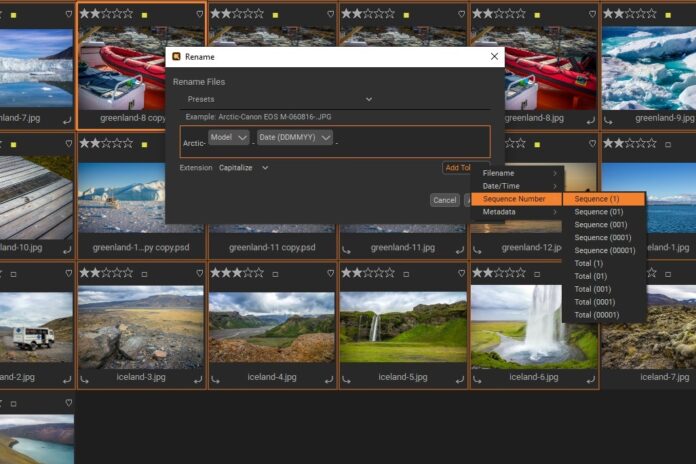Open the Model token dropdown
The height and width of the screenshot is (464, 696).
pyautogui.click(x=228, y=138)
